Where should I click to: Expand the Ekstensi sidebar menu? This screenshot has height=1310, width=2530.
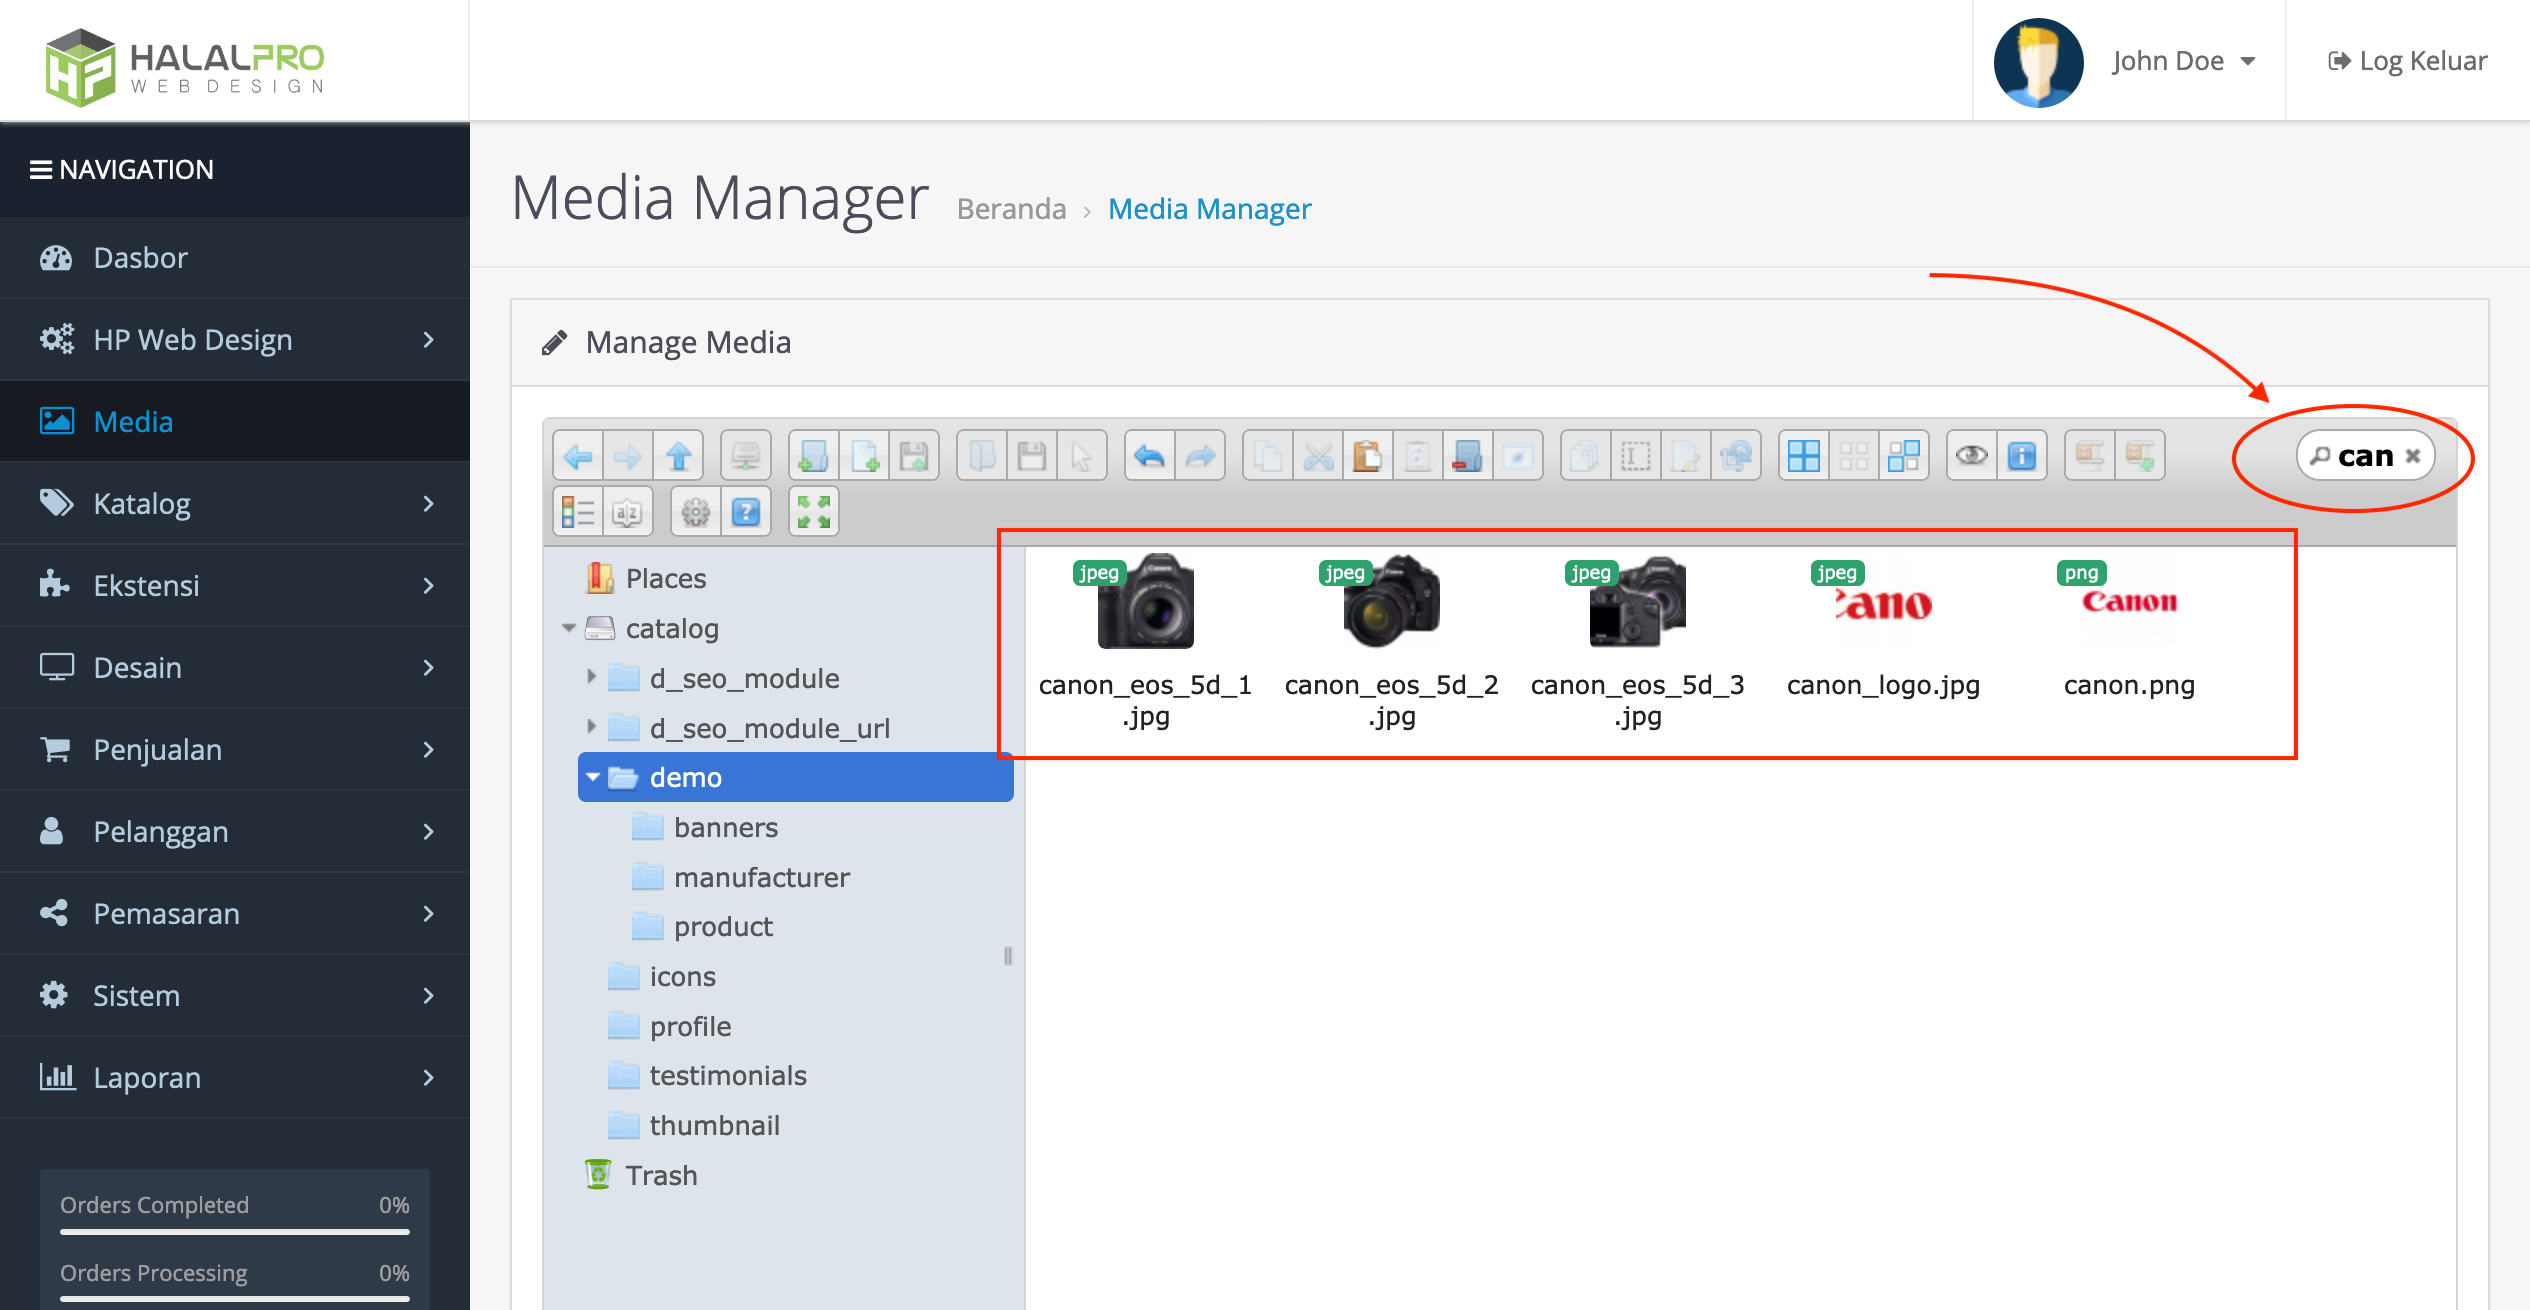click(x=235, y=586)
